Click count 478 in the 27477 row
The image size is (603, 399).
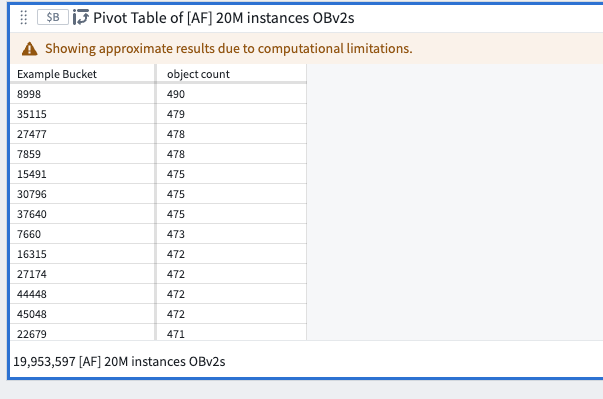232,134
